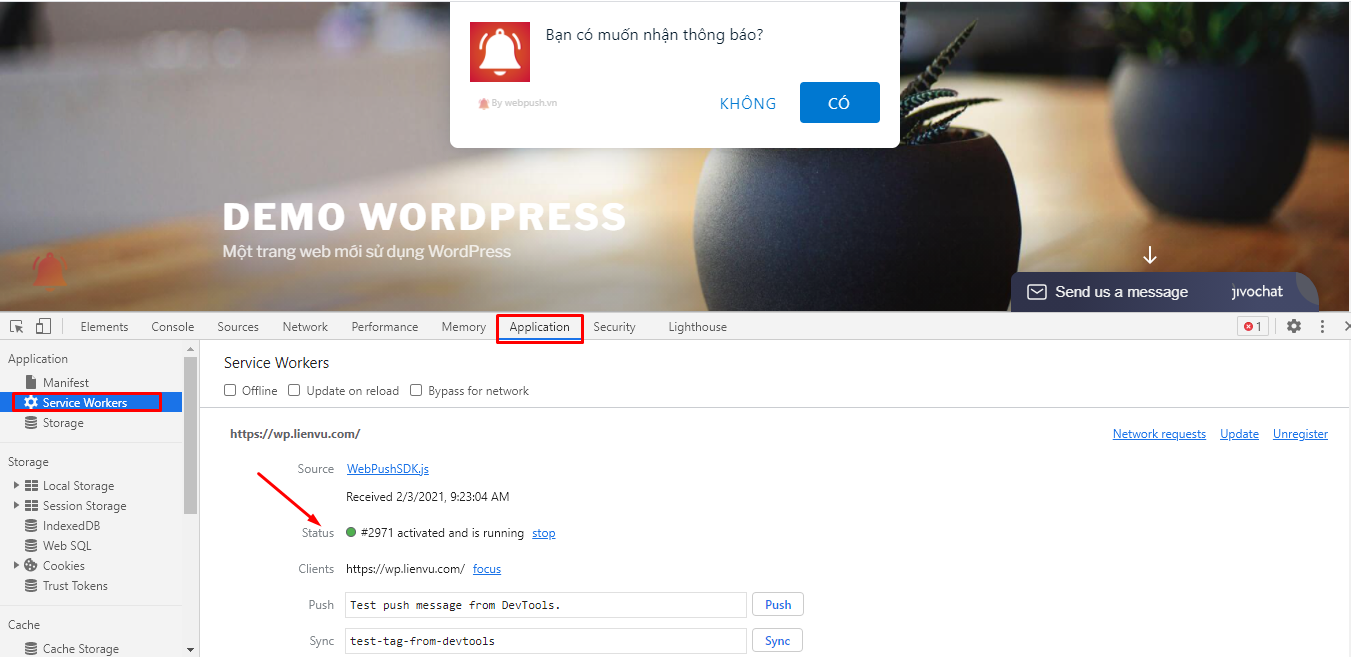Click the sidebar scrollbar up arrow
The height and width of the screenshot is (657, 1351).
click(191, 349)
